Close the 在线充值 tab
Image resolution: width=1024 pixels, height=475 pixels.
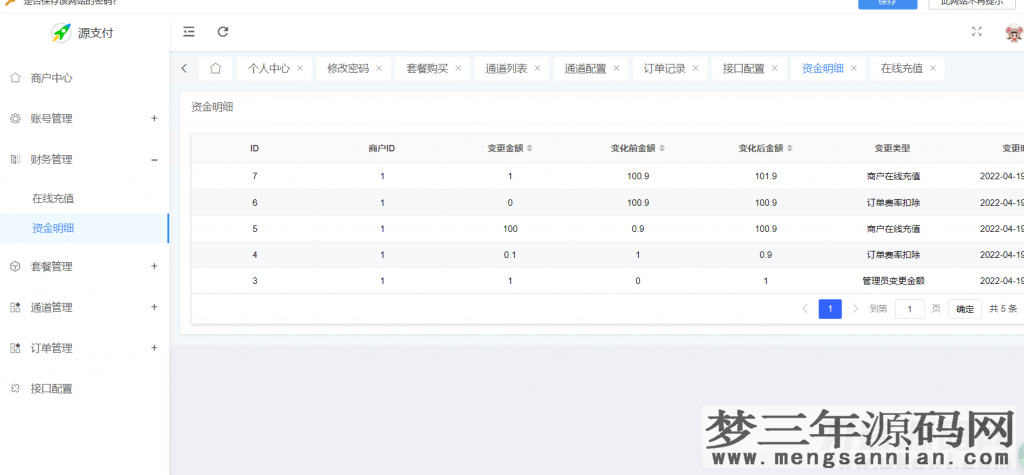[933, 68]
